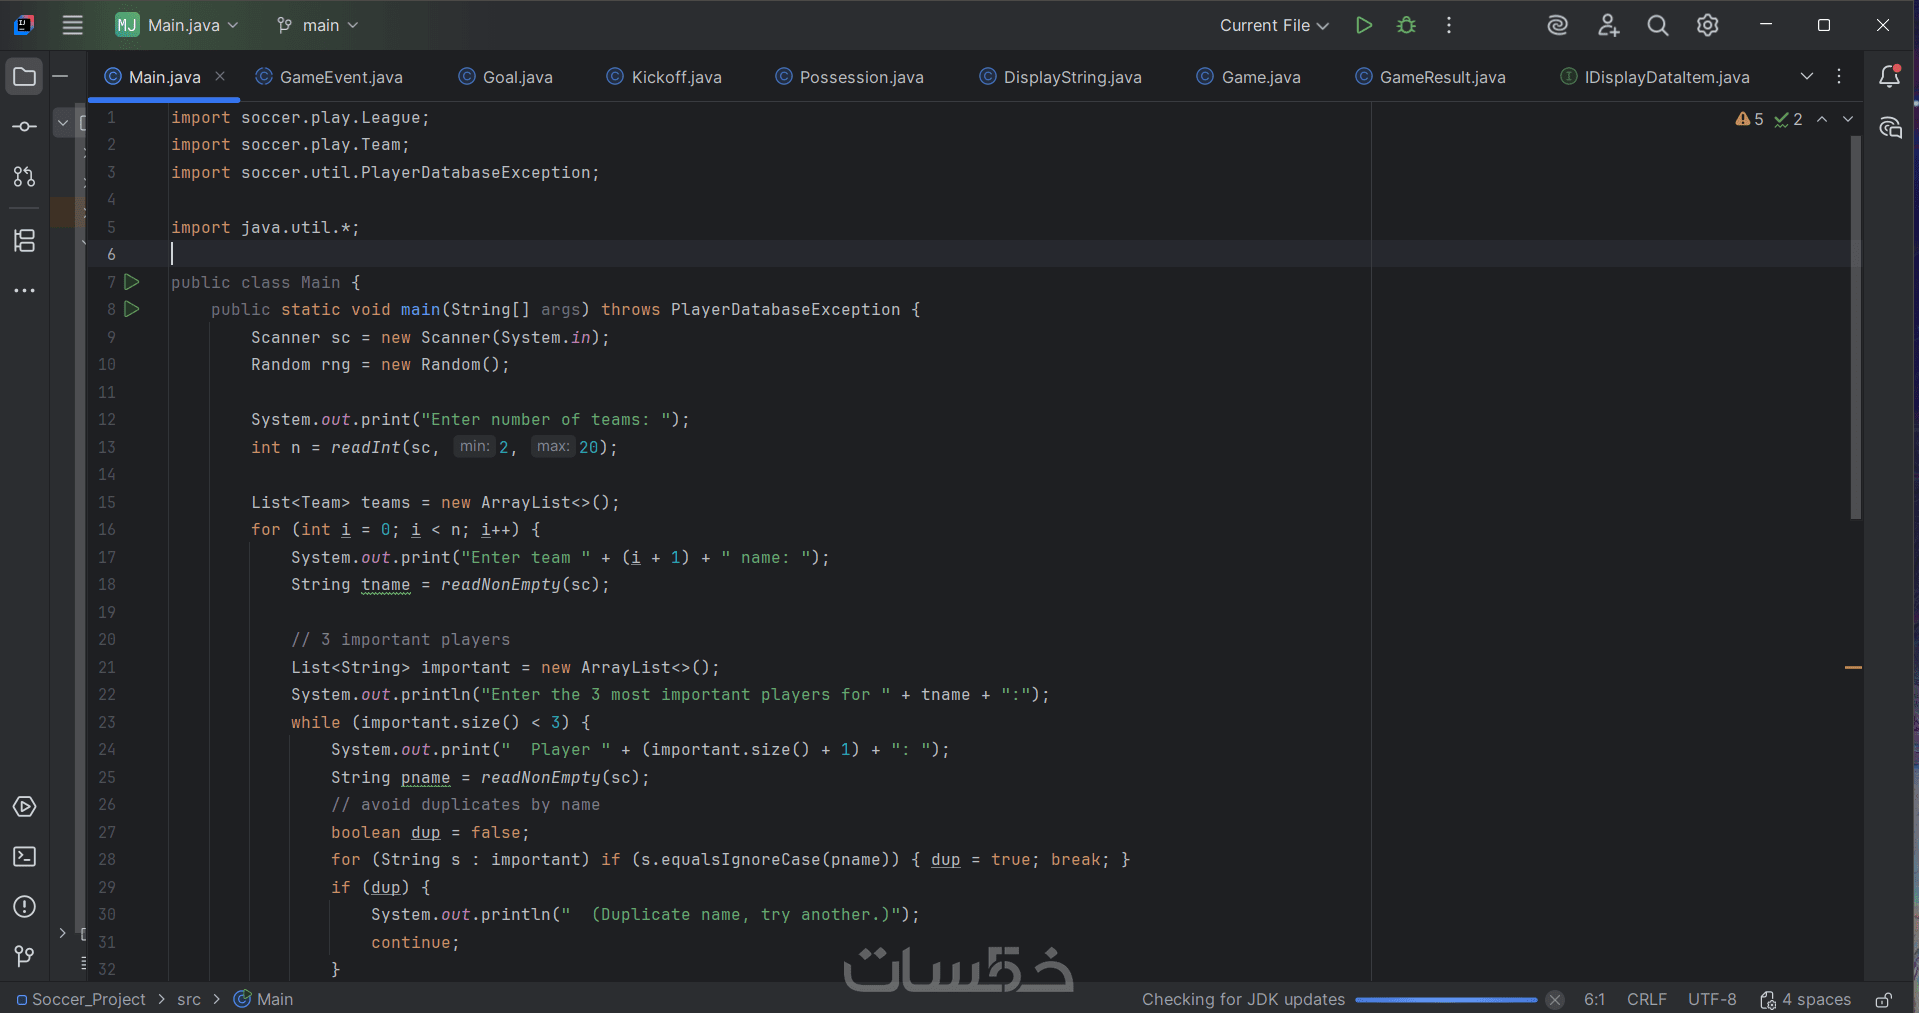Open the Pull Requests tool window

[25, 177]
